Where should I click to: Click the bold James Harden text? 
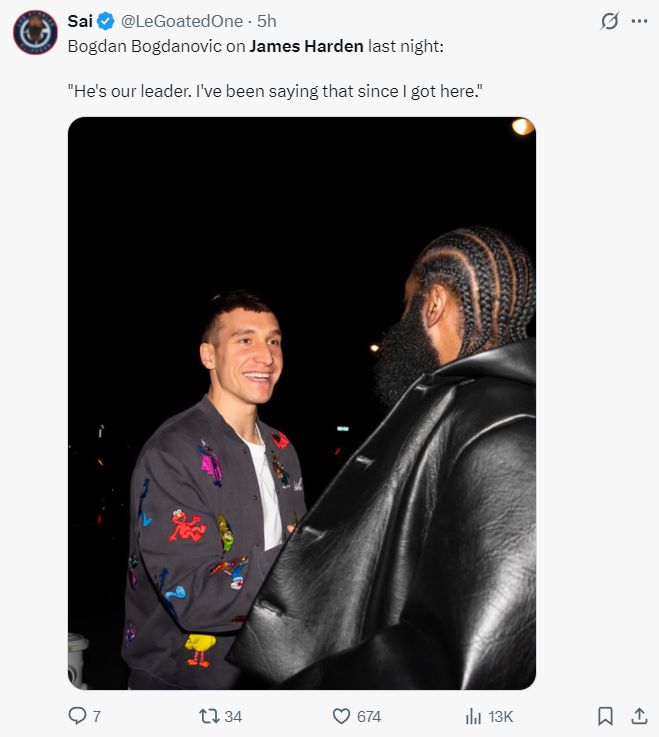coord(306,46)
